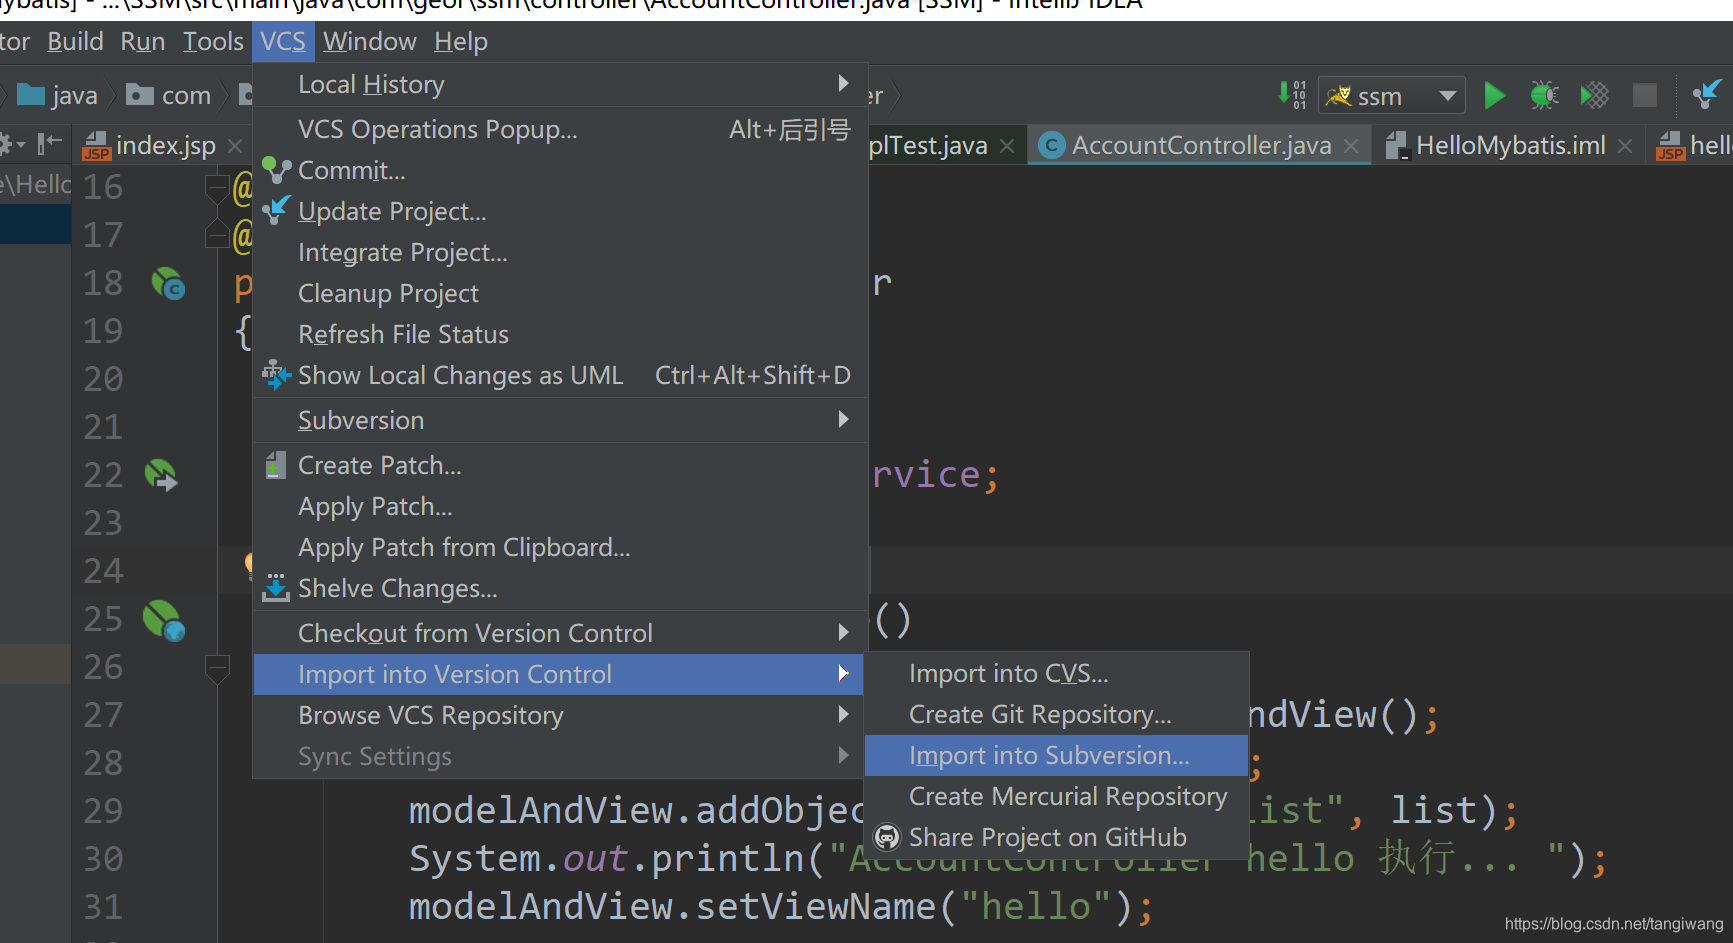Screen dimensions: 1733x943
Task: Select Integrate Project menu entry
Action: point(559,252)
